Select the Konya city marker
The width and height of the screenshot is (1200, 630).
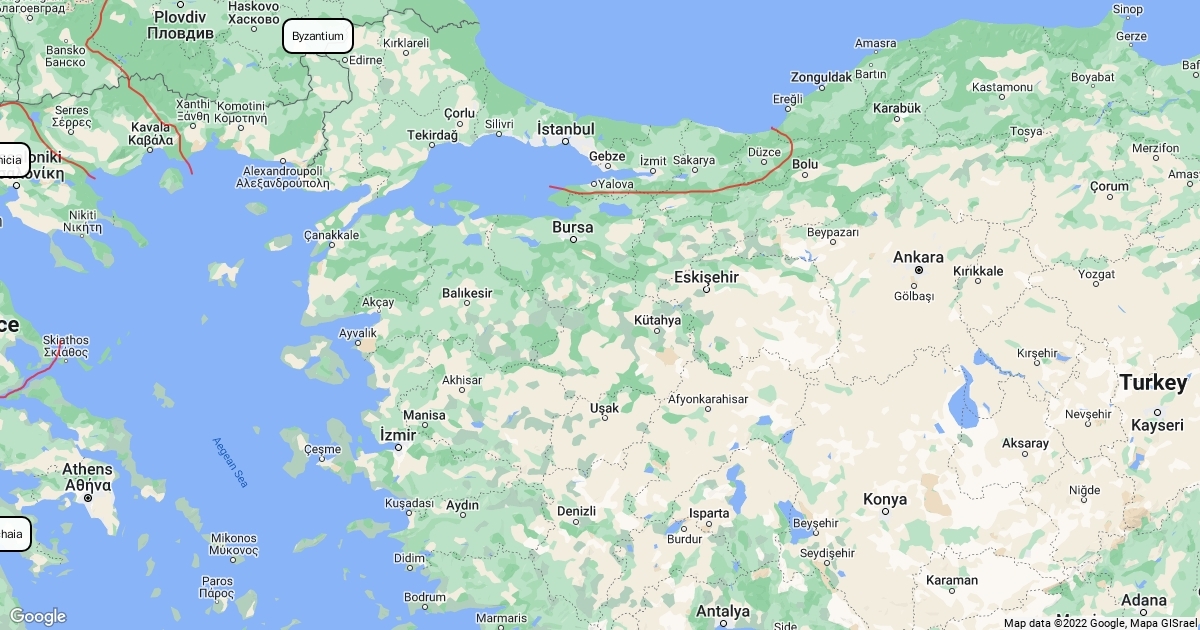pos(885,512)
